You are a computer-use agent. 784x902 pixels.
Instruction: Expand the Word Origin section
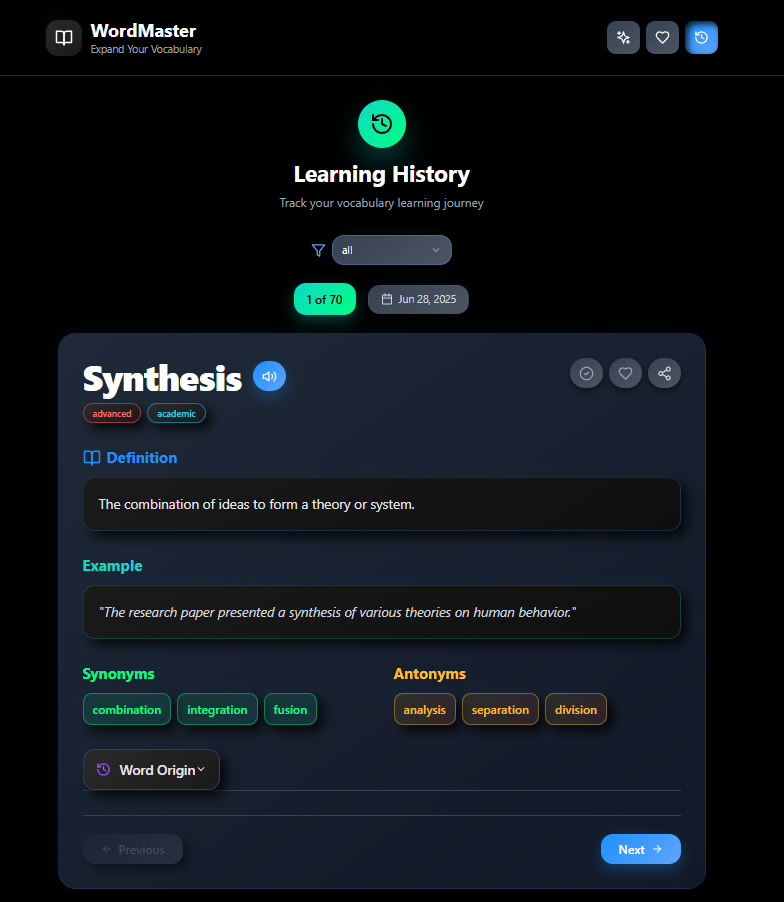[151, 770]
